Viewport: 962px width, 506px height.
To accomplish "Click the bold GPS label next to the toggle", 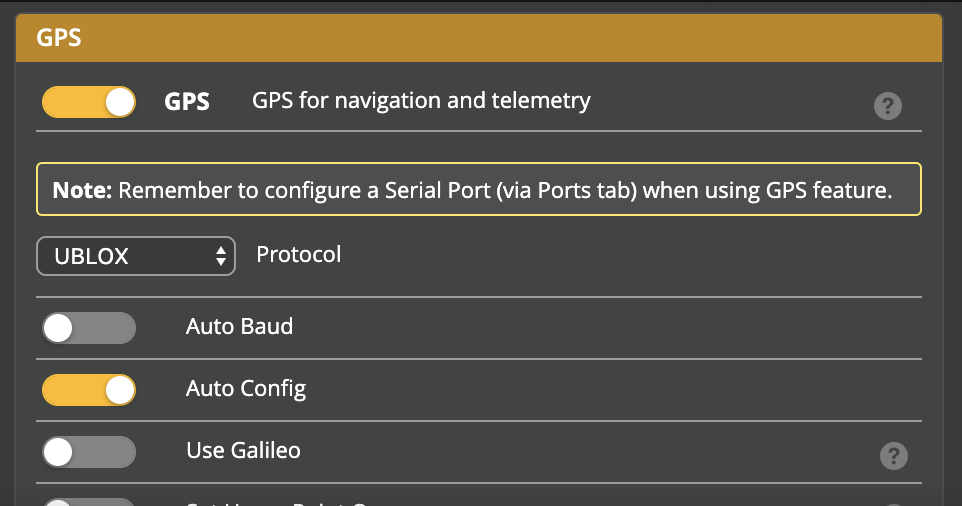I will [x=187, y=102].
